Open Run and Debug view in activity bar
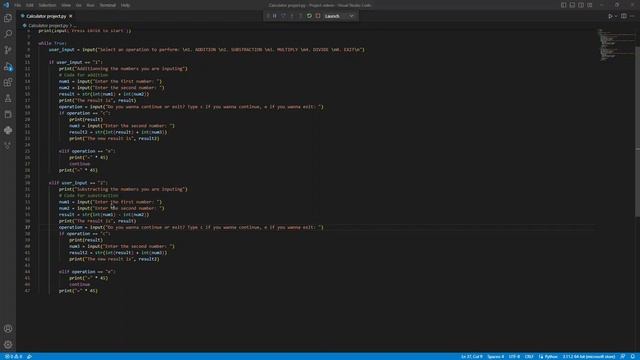Screen dimensions: 640x360 8,67
